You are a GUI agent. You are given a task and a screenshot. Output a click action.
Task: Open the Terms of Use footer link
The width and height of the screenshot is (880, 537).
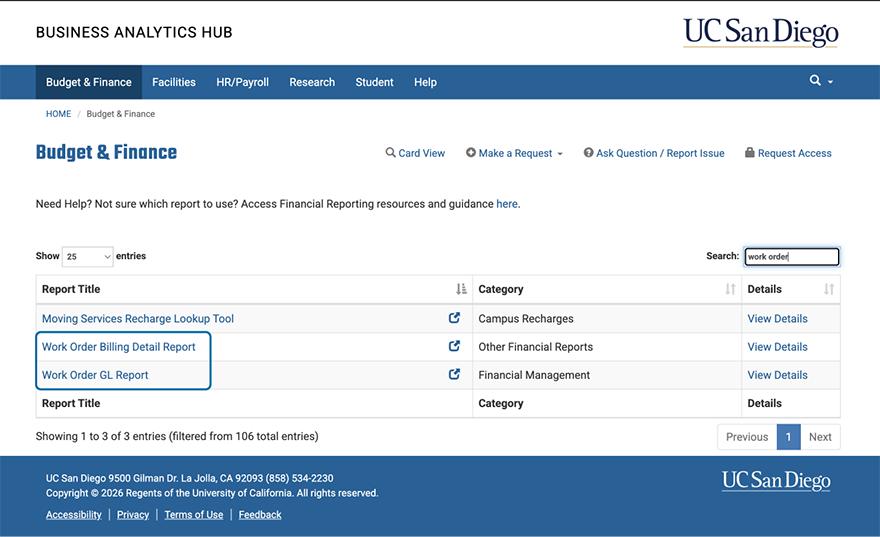coord(194,515)
